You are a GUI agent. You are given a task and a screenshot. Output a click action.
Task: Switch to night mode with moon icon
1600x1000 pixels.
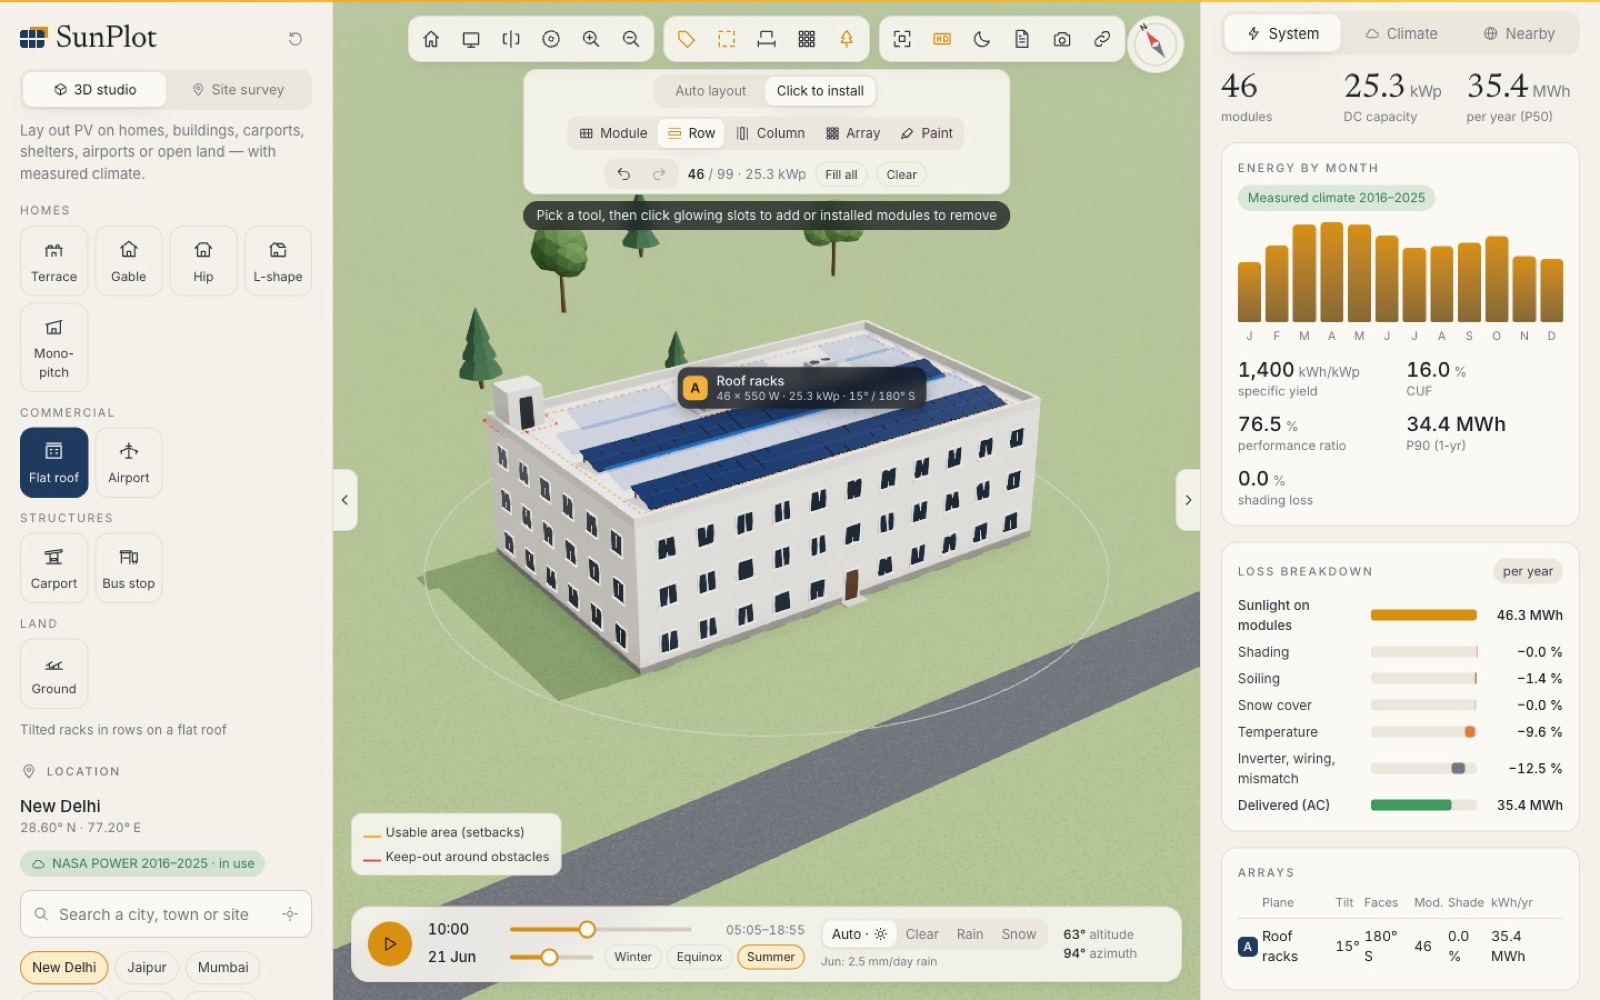pyautogui.click(x=982, y=39)
